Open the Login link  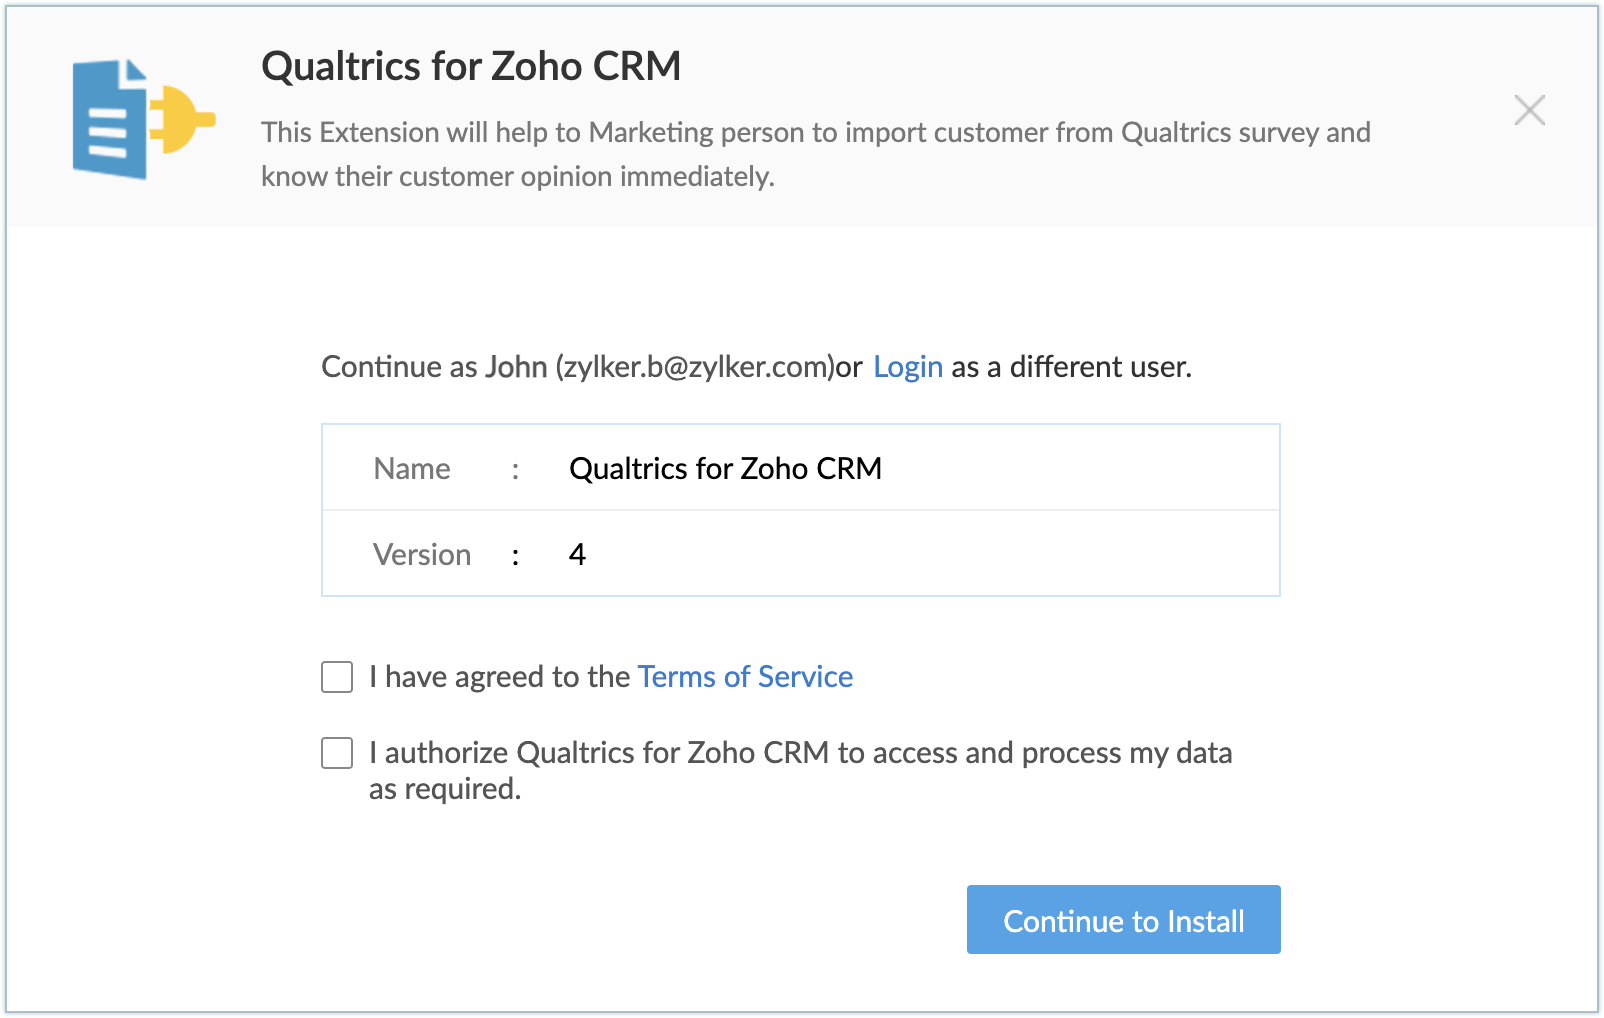point(908,367)
